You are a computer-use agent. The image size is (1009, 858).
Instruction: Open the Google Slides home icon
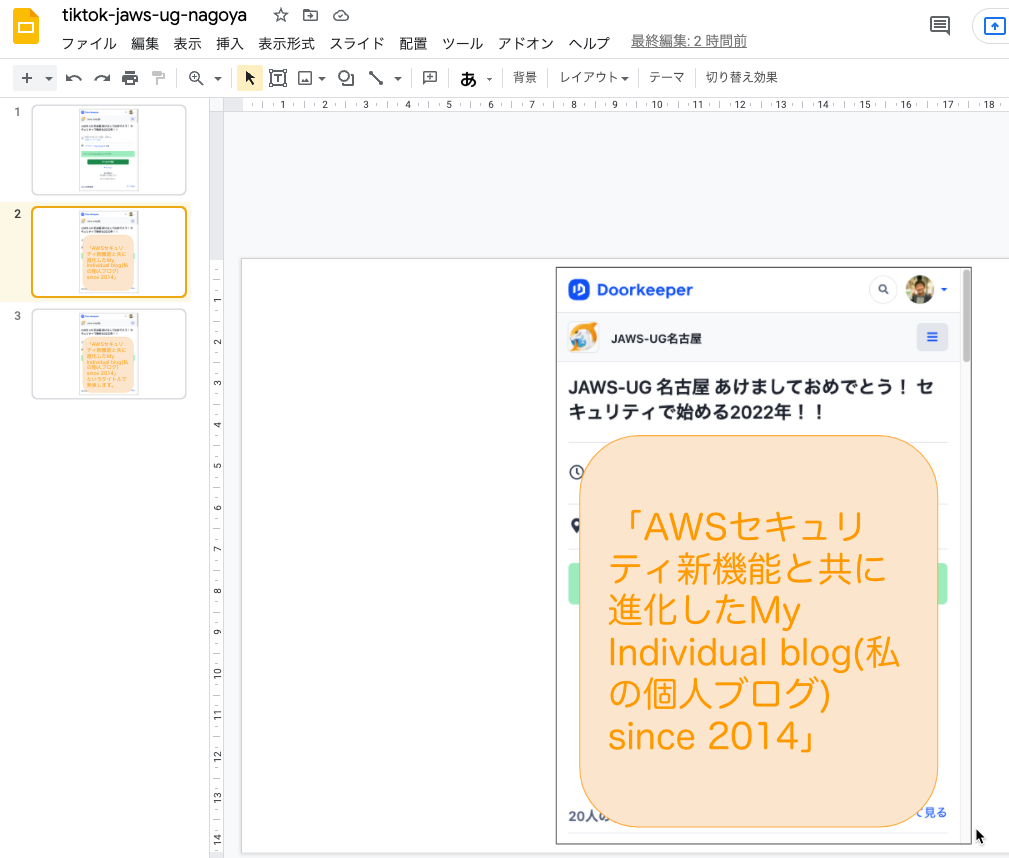[26, 26]
